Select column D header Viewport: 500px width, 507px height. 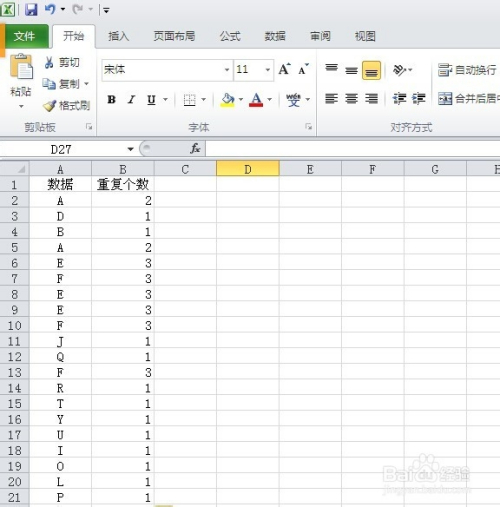pyautogui.click(x=248, y=169)
